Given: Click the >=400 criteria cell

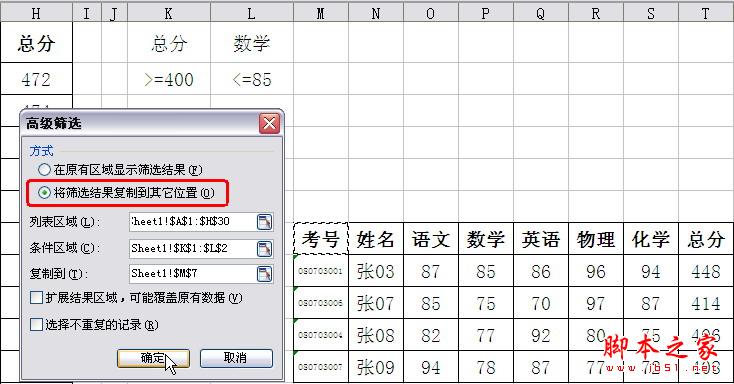Looking at the screenshot, I should (169, 80).
